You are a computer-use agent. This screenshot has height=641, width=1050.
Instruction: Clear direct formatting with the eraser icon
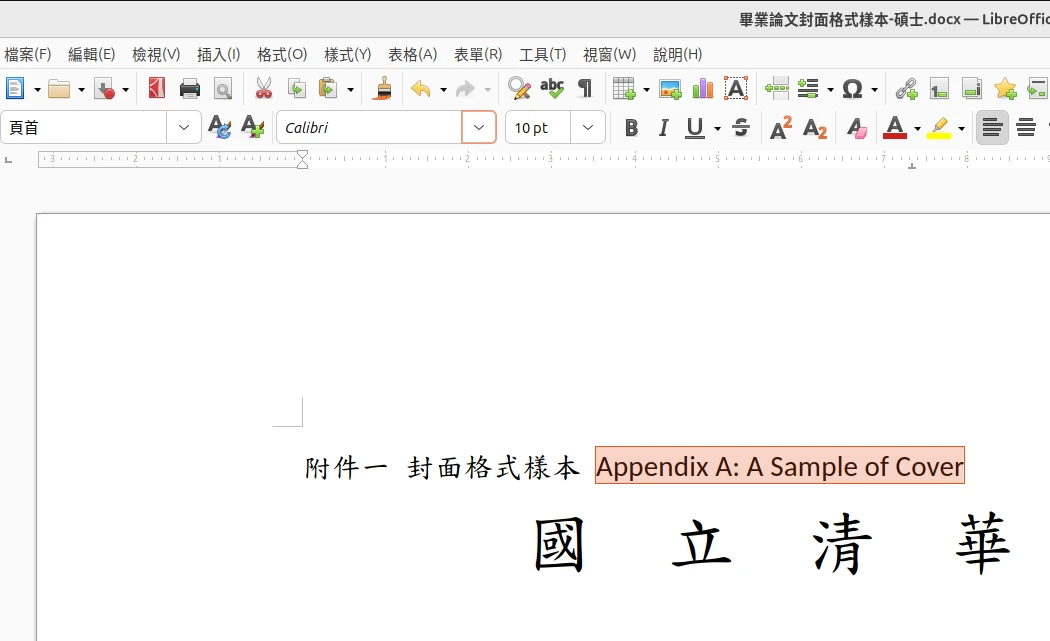coord(856,127)
